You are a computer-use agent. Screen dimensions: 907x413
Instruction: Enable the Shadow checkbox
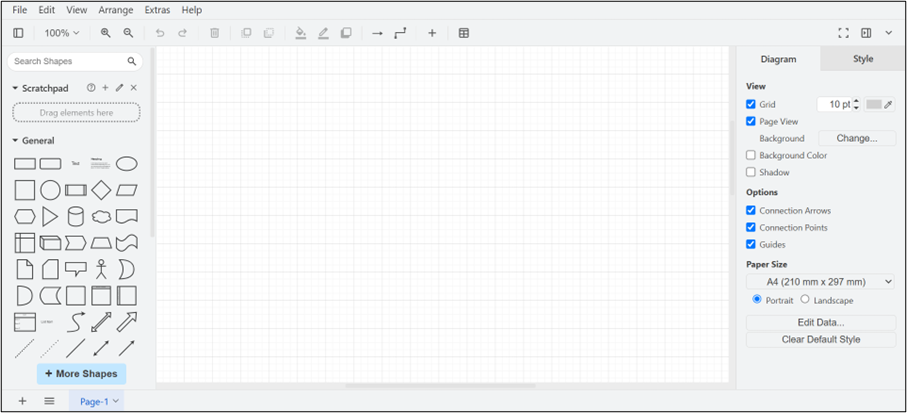[x=751, y=172]
